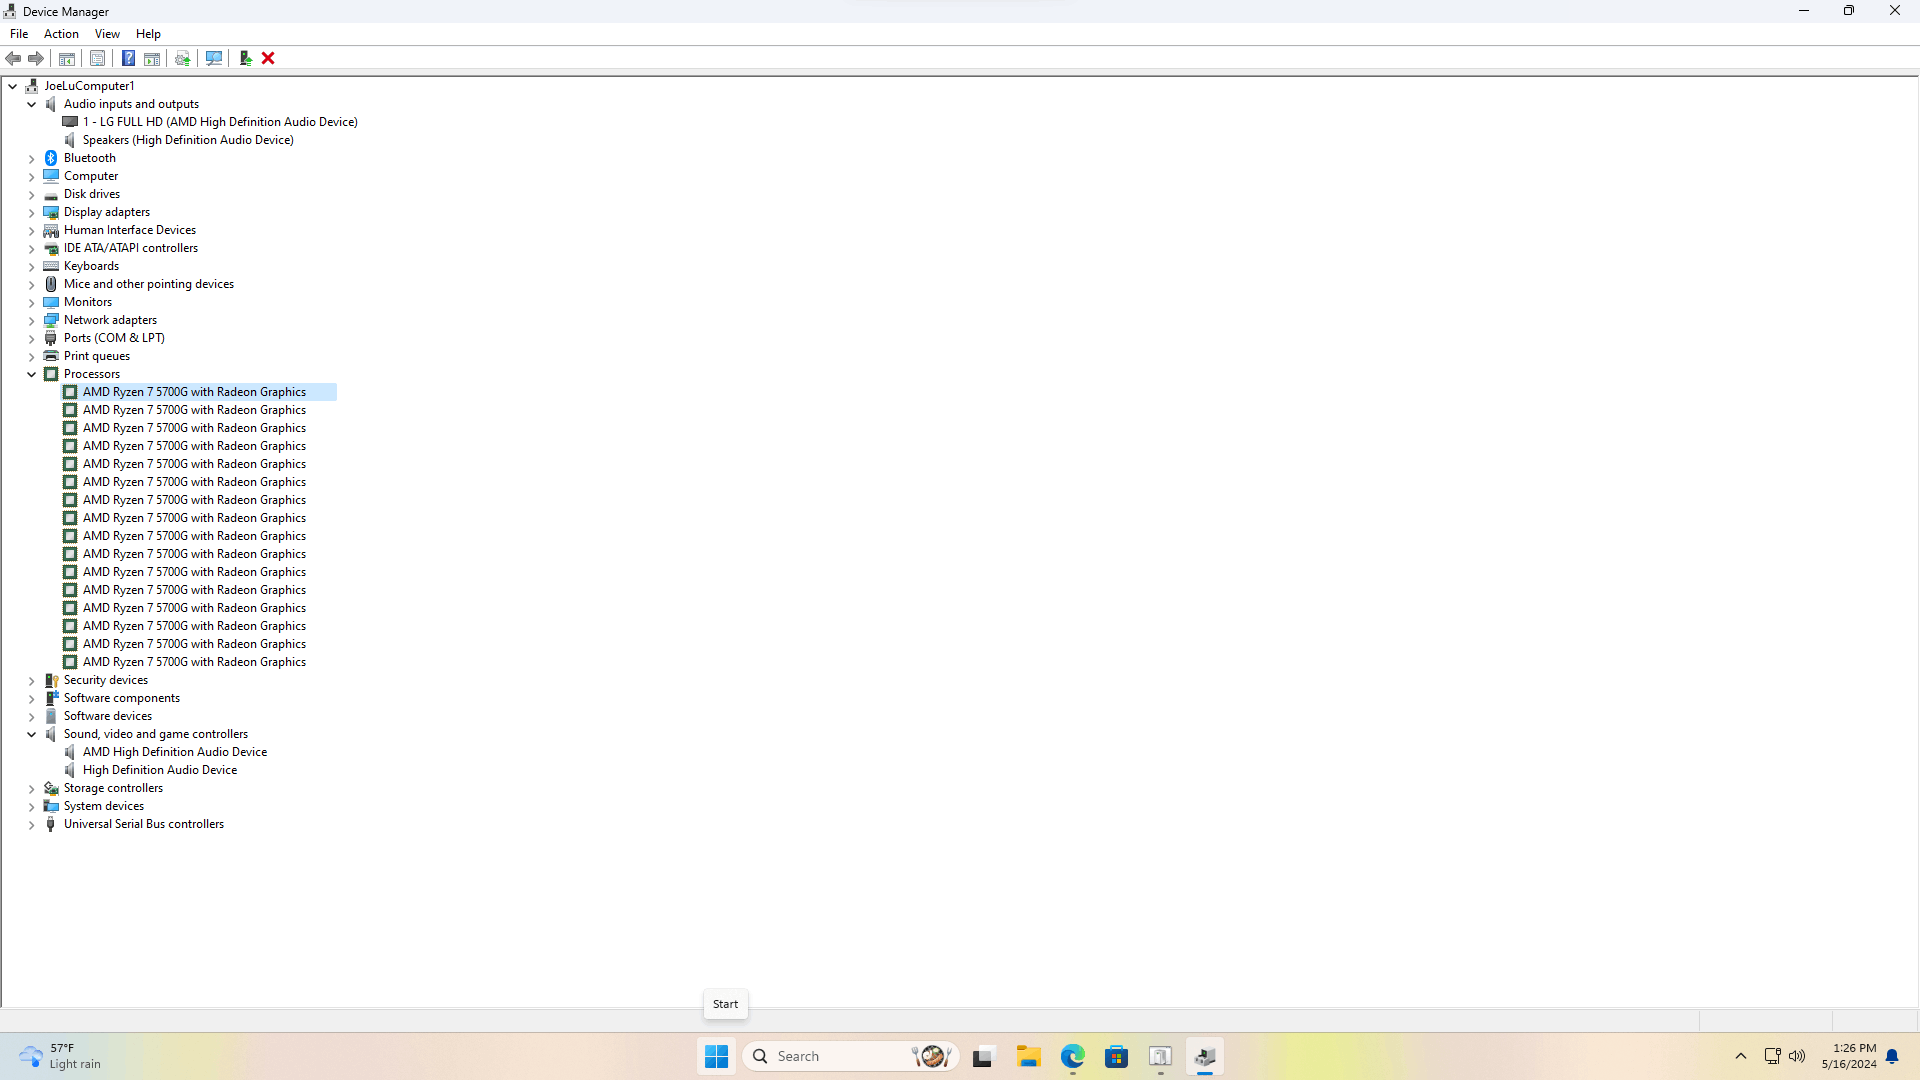Screen dimensions: 1920x1080
Task: Open the Action menu
Action: tap(61, 34)
